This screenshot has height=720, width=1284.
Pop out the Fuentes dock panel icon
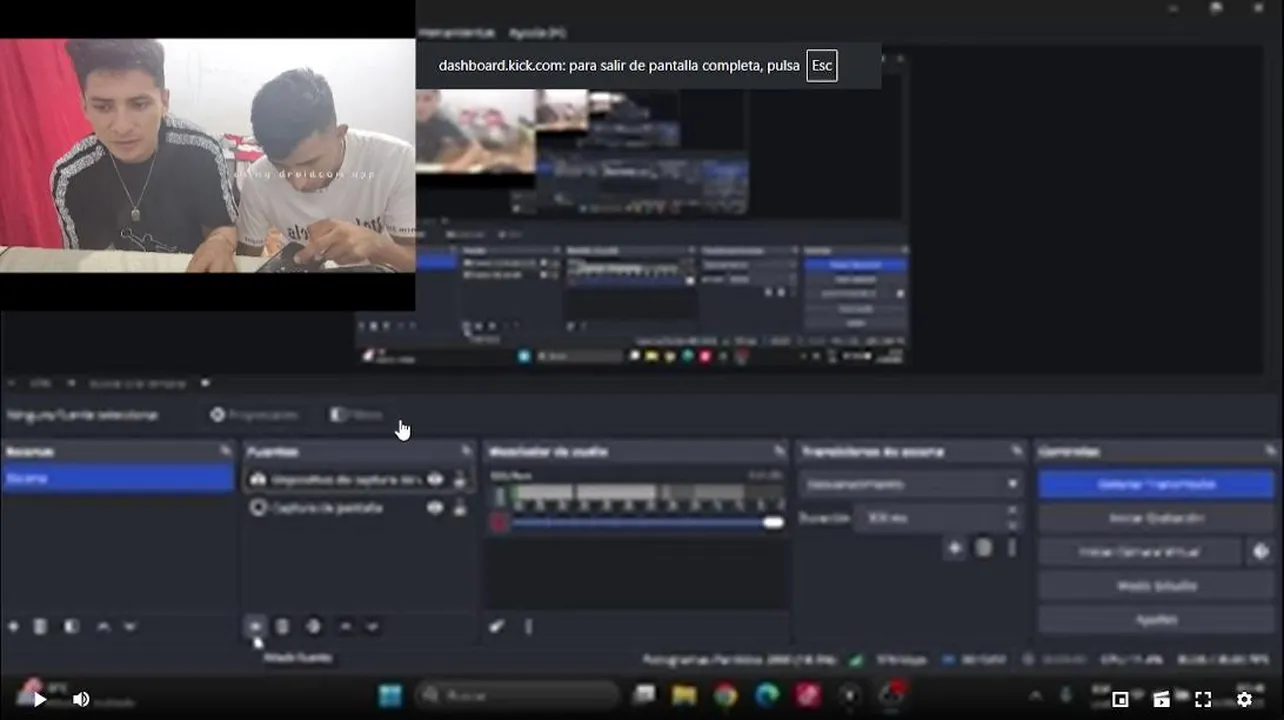pos(466,452)
